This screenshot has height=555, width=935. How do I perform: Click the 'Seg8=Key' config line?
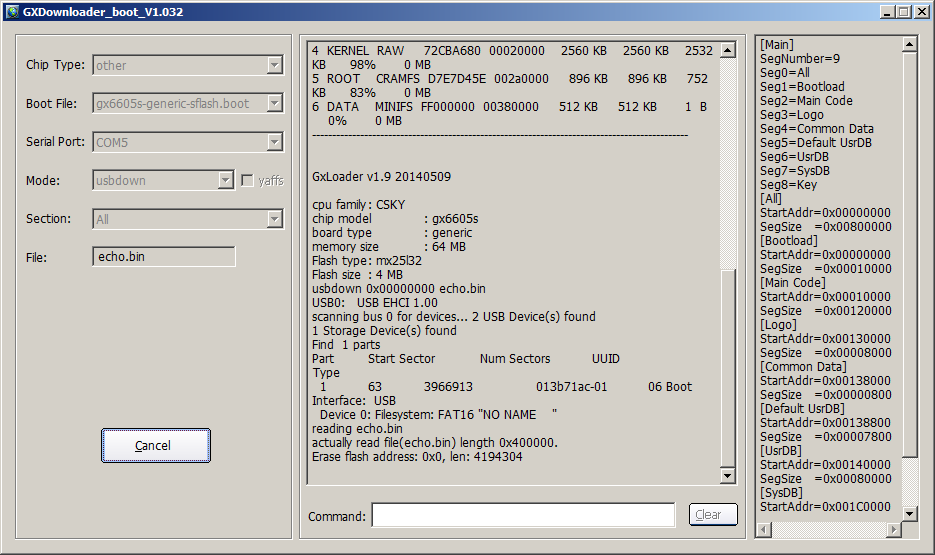[x=788, y=185]
